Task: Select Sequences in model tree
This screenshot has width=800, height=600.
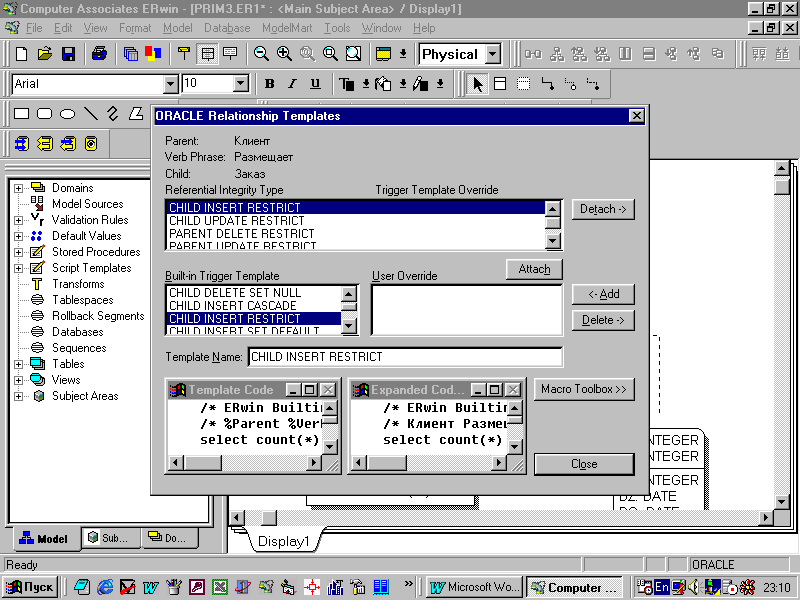Action: (79, 348)
